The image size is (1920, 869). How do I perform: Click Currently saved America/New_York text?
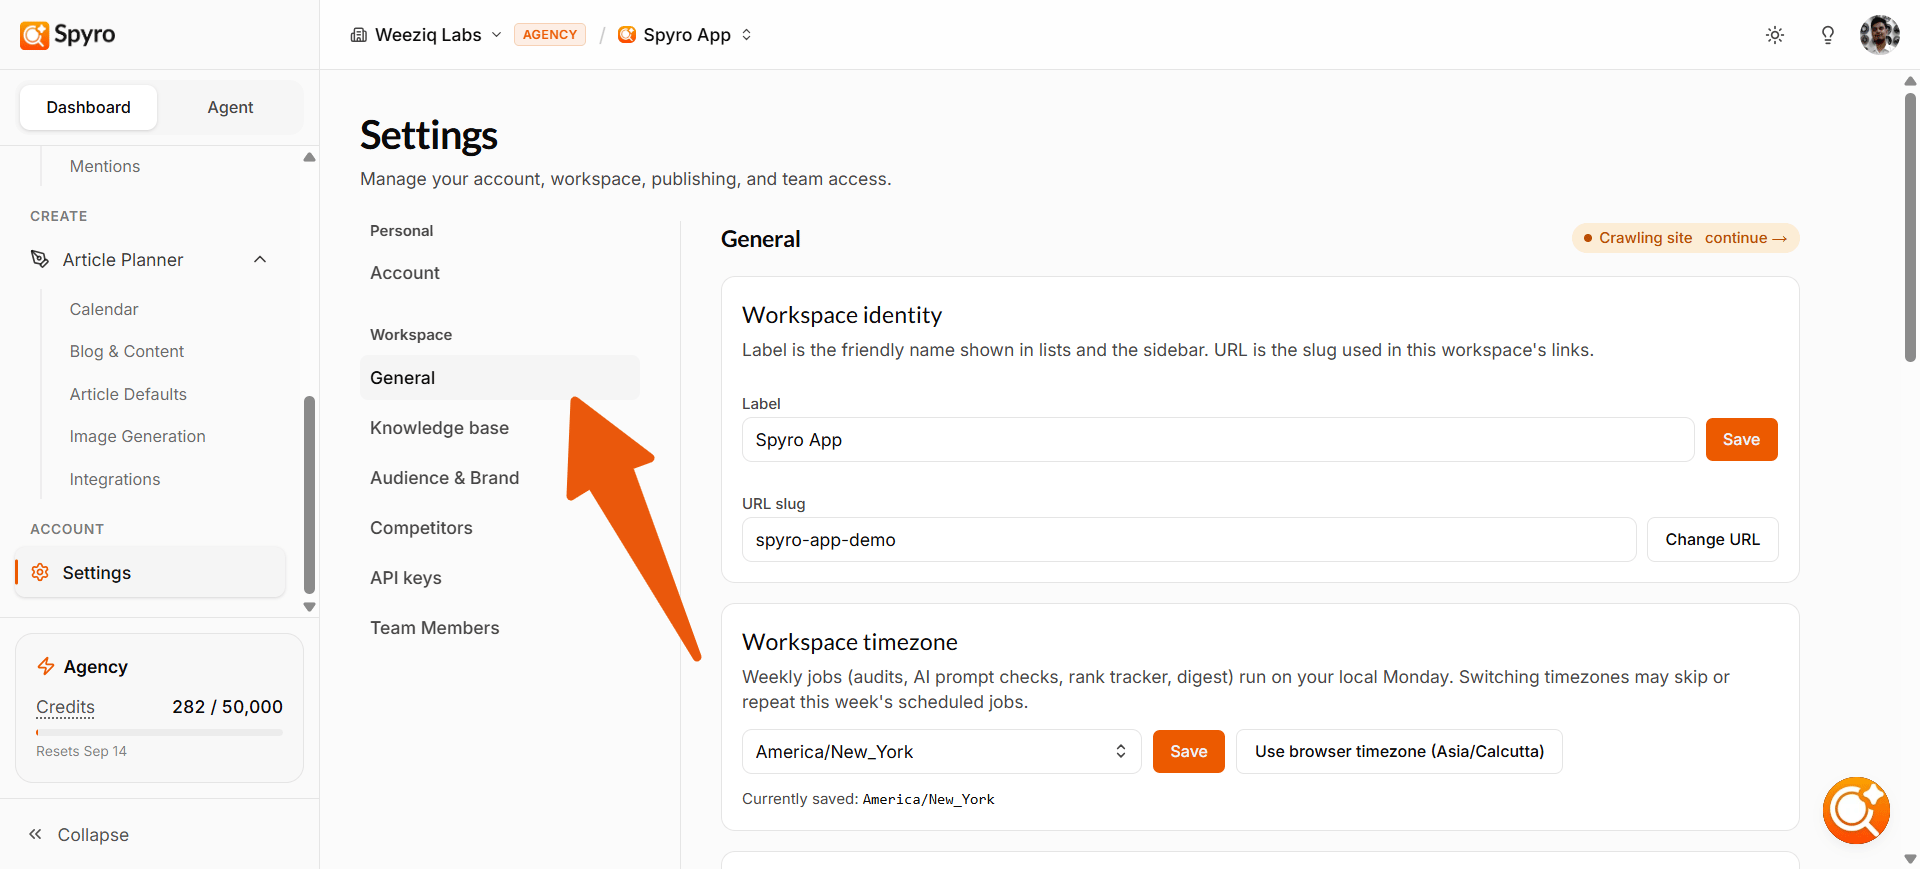pos(868,799)
